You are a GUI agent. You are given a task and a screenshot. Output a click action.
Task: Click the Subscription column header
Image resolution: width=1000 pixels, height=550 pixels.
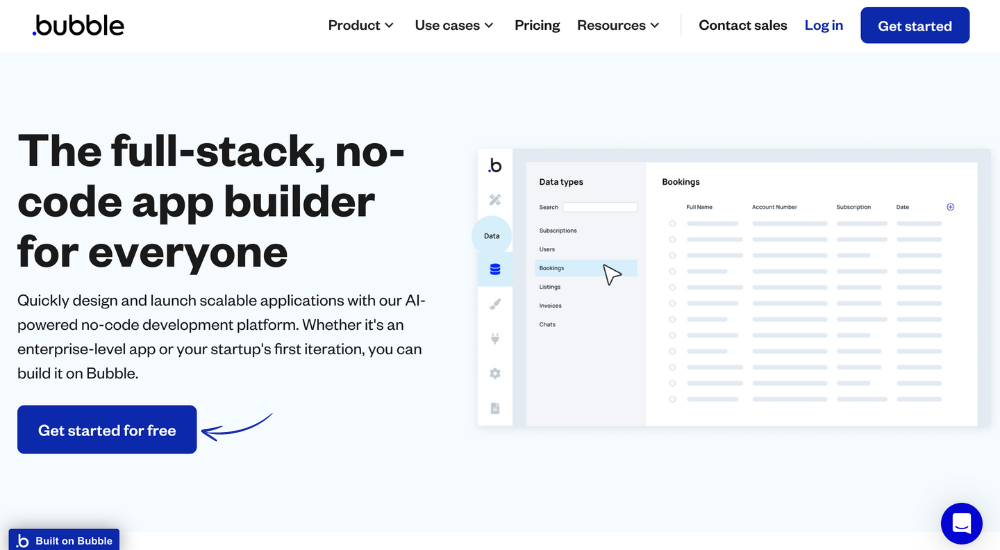pos(854,207)
